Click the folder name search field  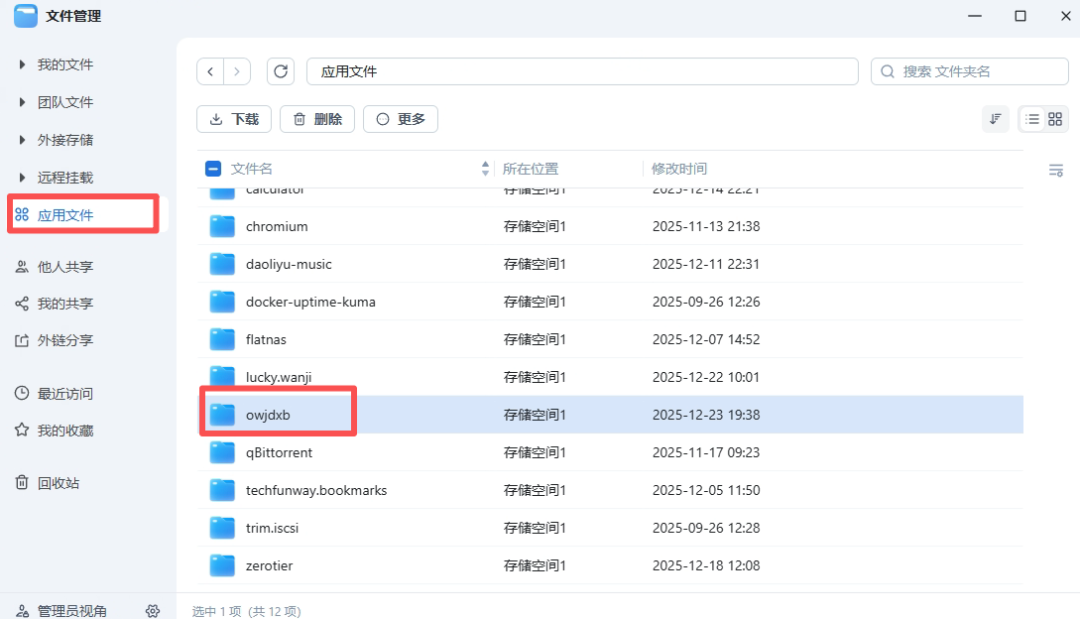[x=969, y=71]
